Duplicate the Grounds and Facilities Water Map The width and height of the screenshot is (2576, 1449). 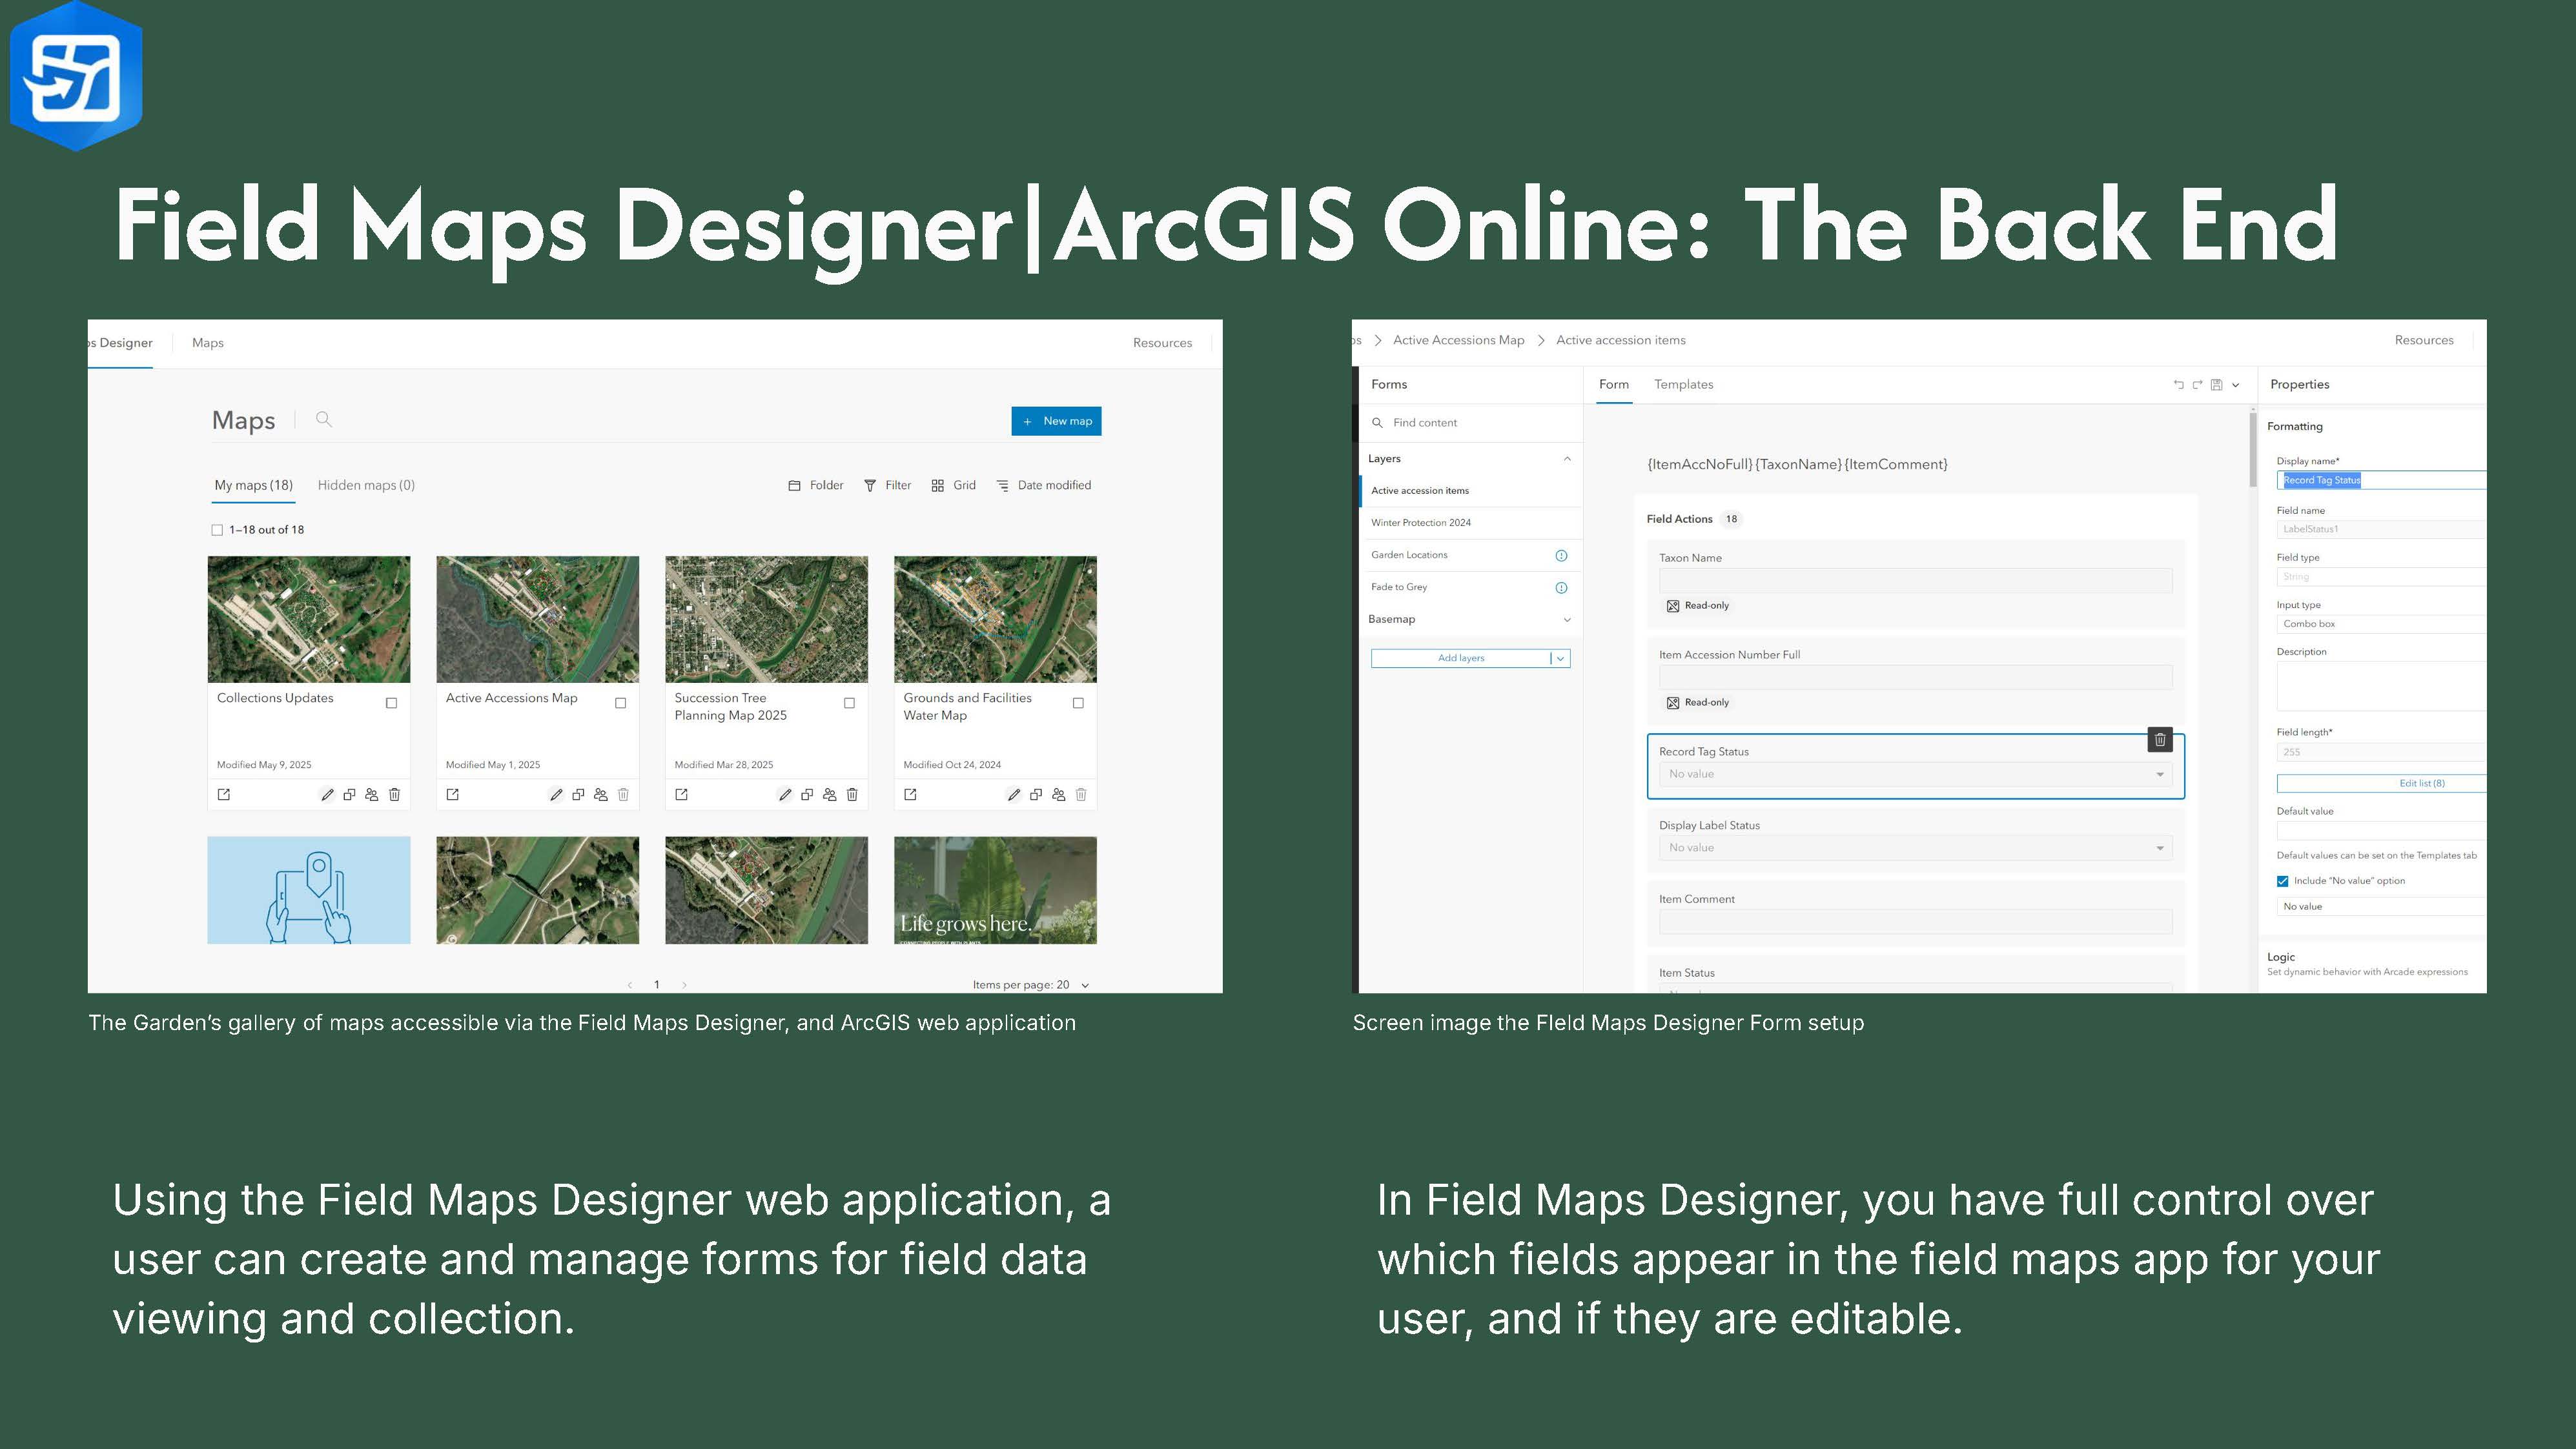coord(1036,795)
